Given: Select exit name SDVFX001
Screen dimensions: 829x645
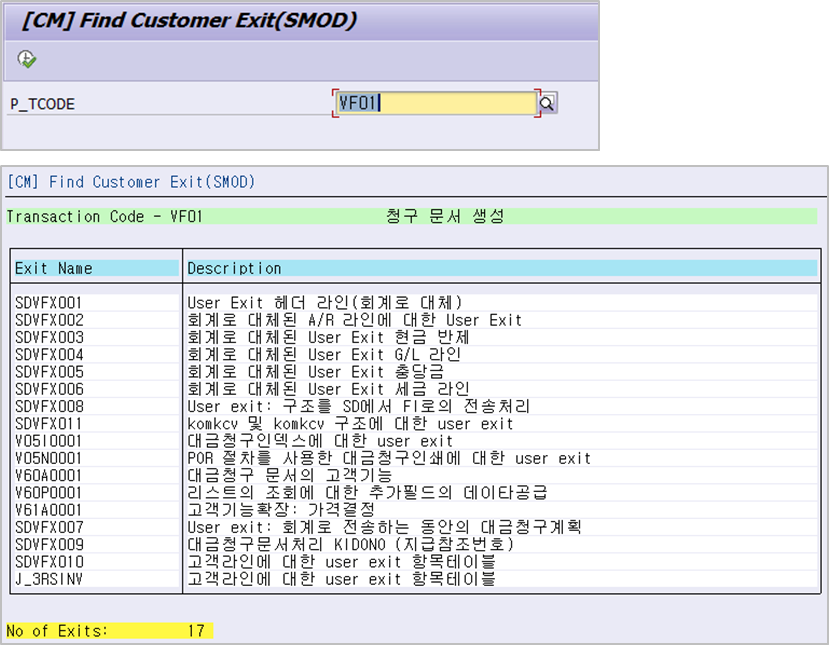Looking at the screenshot, I should pyautogui.click(x=49, y=303).
